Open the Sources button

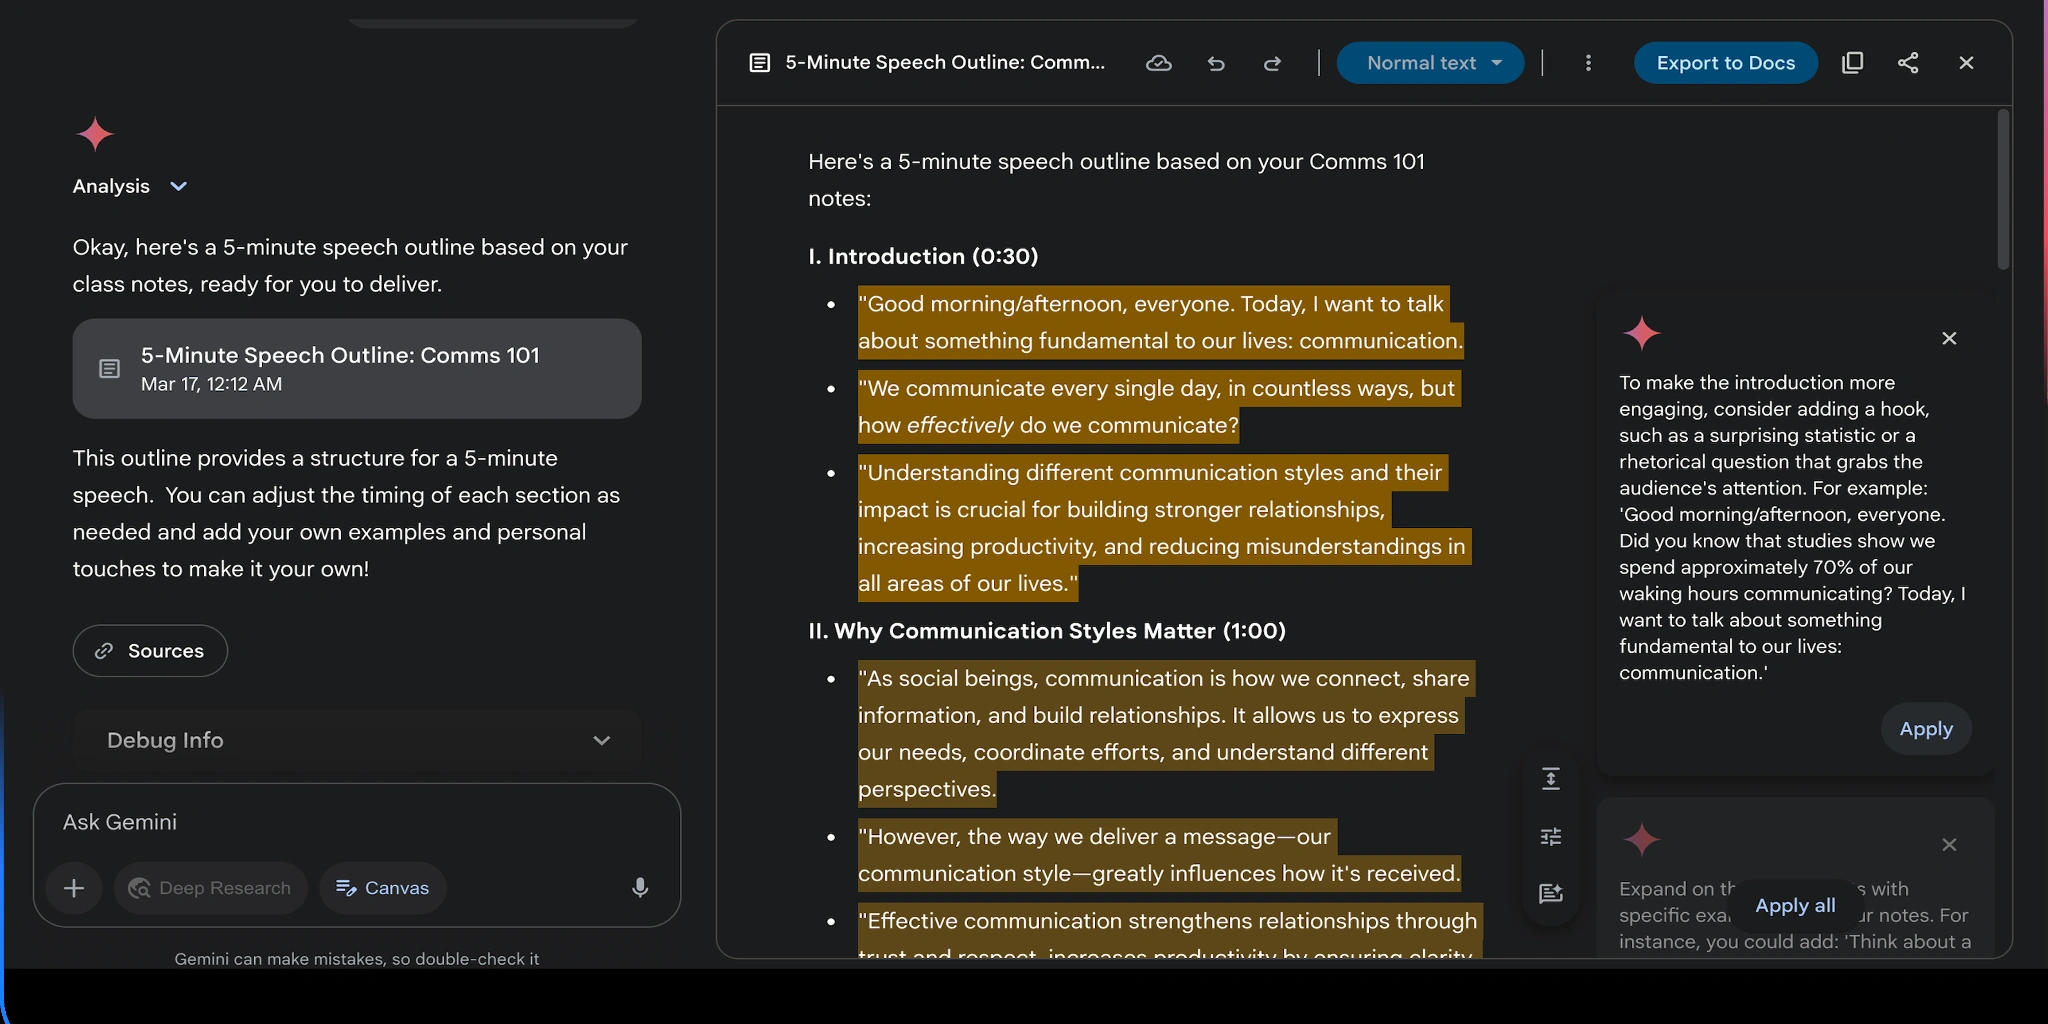coord(150,651)
